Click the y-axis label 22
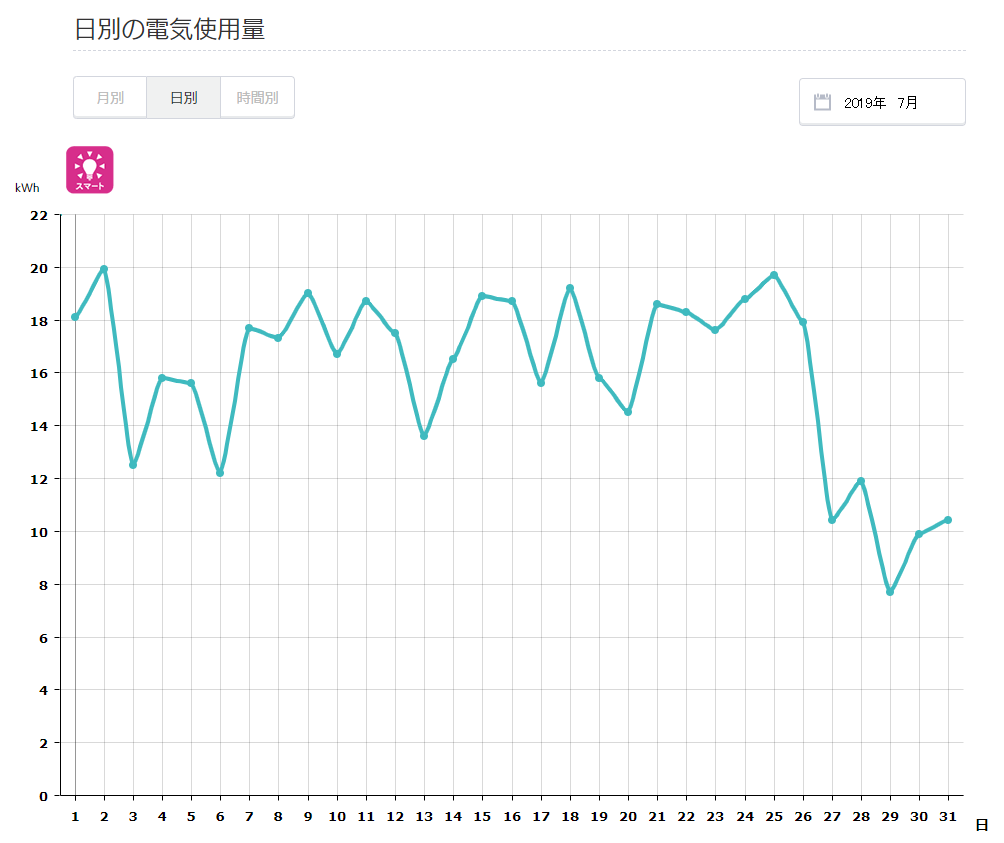The image size is (1004, 843). [x=39, y=215]
